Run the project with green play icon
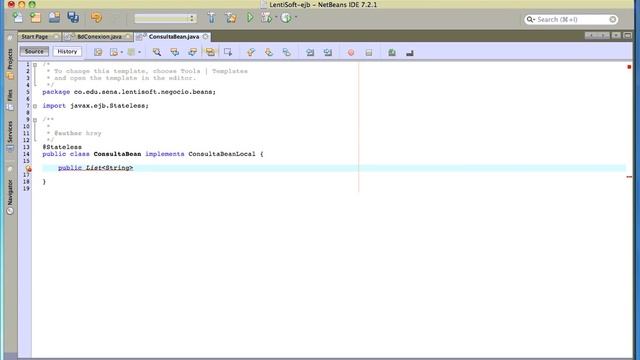Viewport: 640px width, 360px height. click(x=250, y=18)
